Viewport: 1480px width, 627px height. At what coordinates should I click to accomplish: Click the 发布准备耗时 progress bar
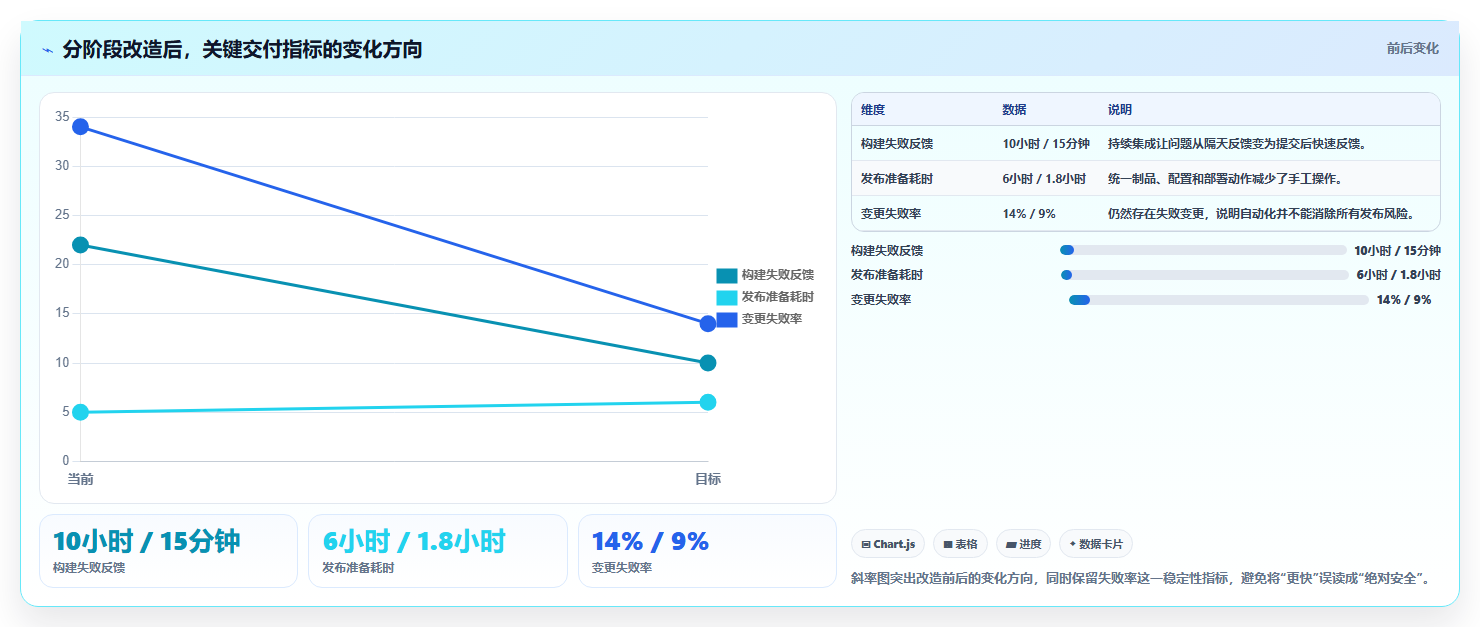click(1204, 275)
